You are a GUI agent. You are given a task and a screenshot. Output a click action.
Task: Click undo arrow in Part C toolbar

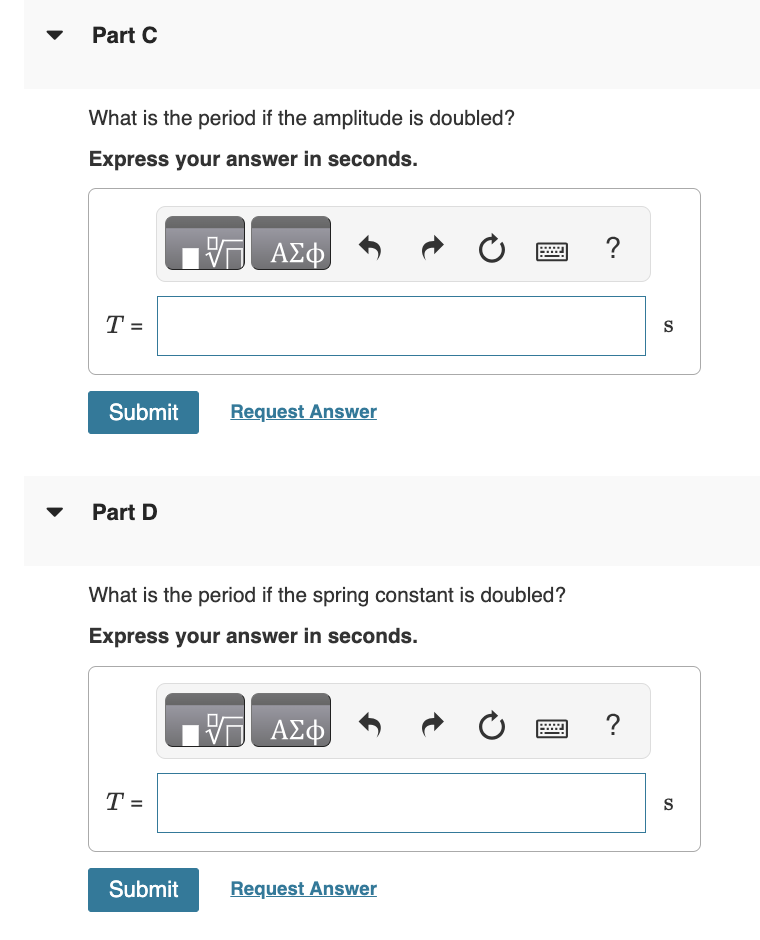(370, 248)
